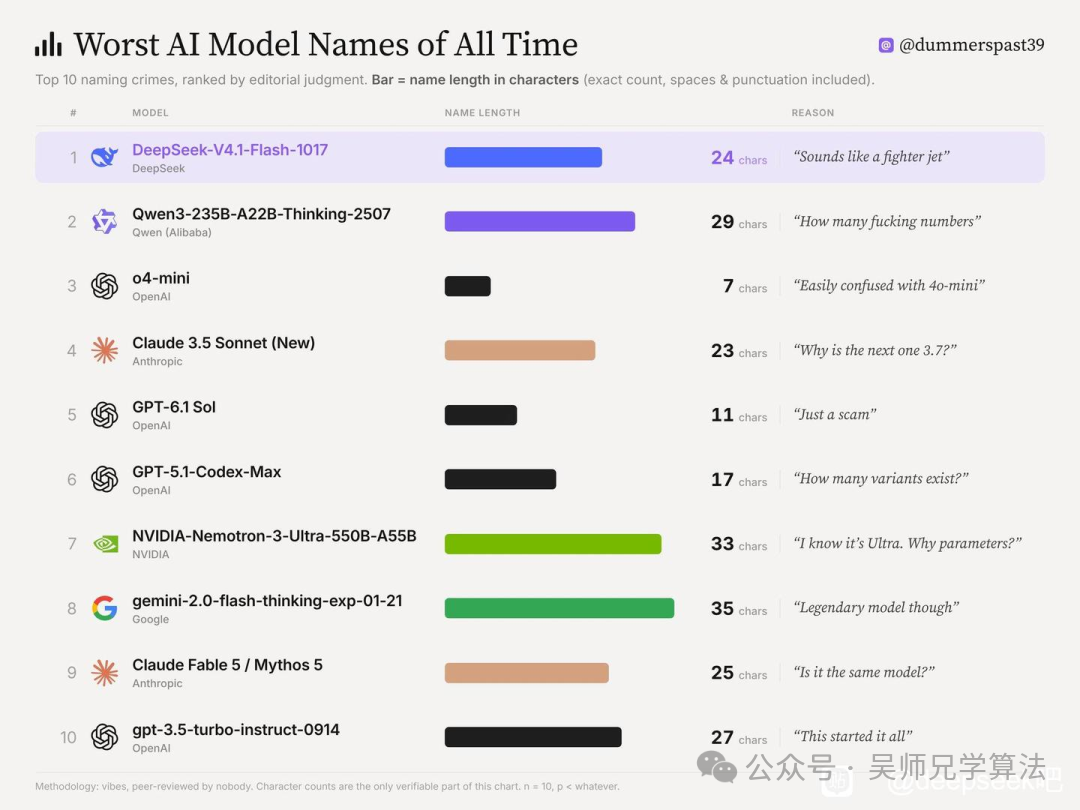Click the "Qwen (Alibaba)" company label
Viewport: 1080px width, 810px height.
coord(172,233)
